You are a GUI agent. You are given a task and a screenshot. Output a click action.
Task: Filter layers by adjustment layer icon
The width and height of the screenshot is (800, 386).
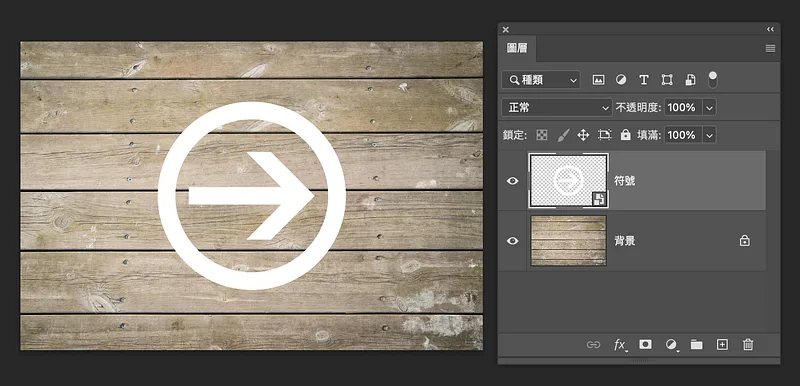[621, 80]
